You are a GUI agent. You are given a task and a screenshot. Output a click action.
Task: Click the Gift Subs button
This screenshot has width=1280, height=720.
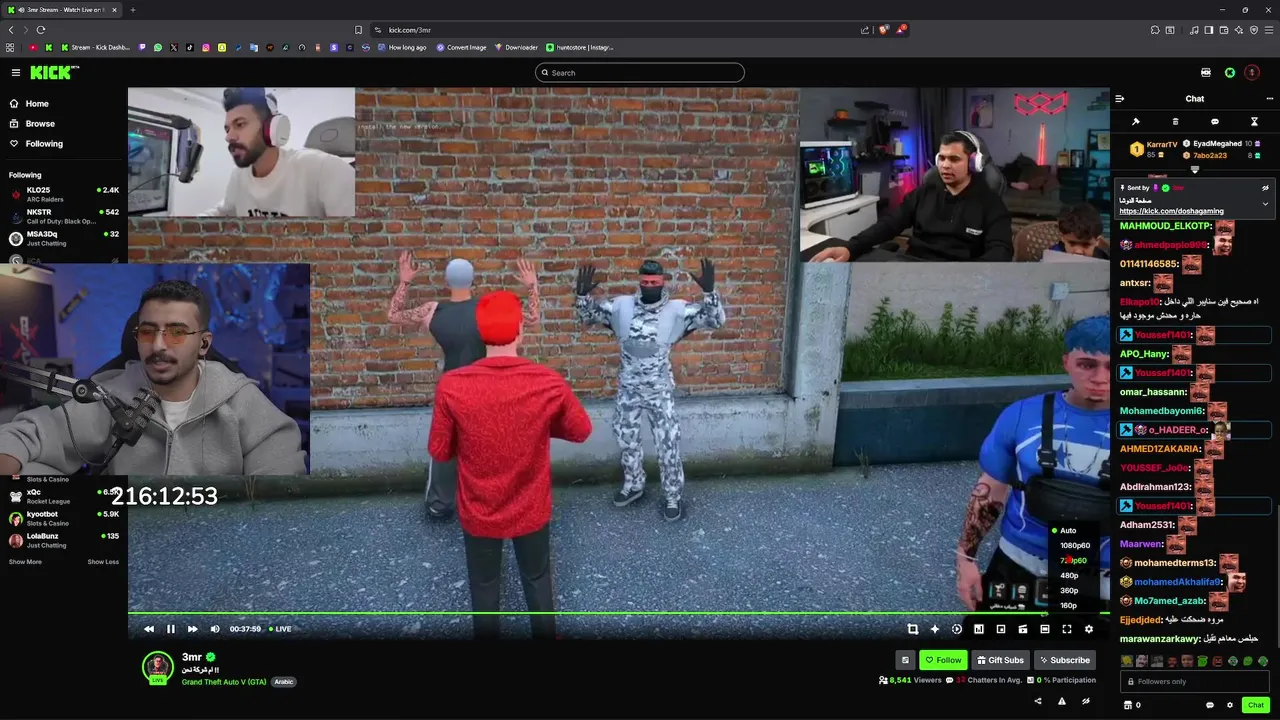click(1000, 660)
